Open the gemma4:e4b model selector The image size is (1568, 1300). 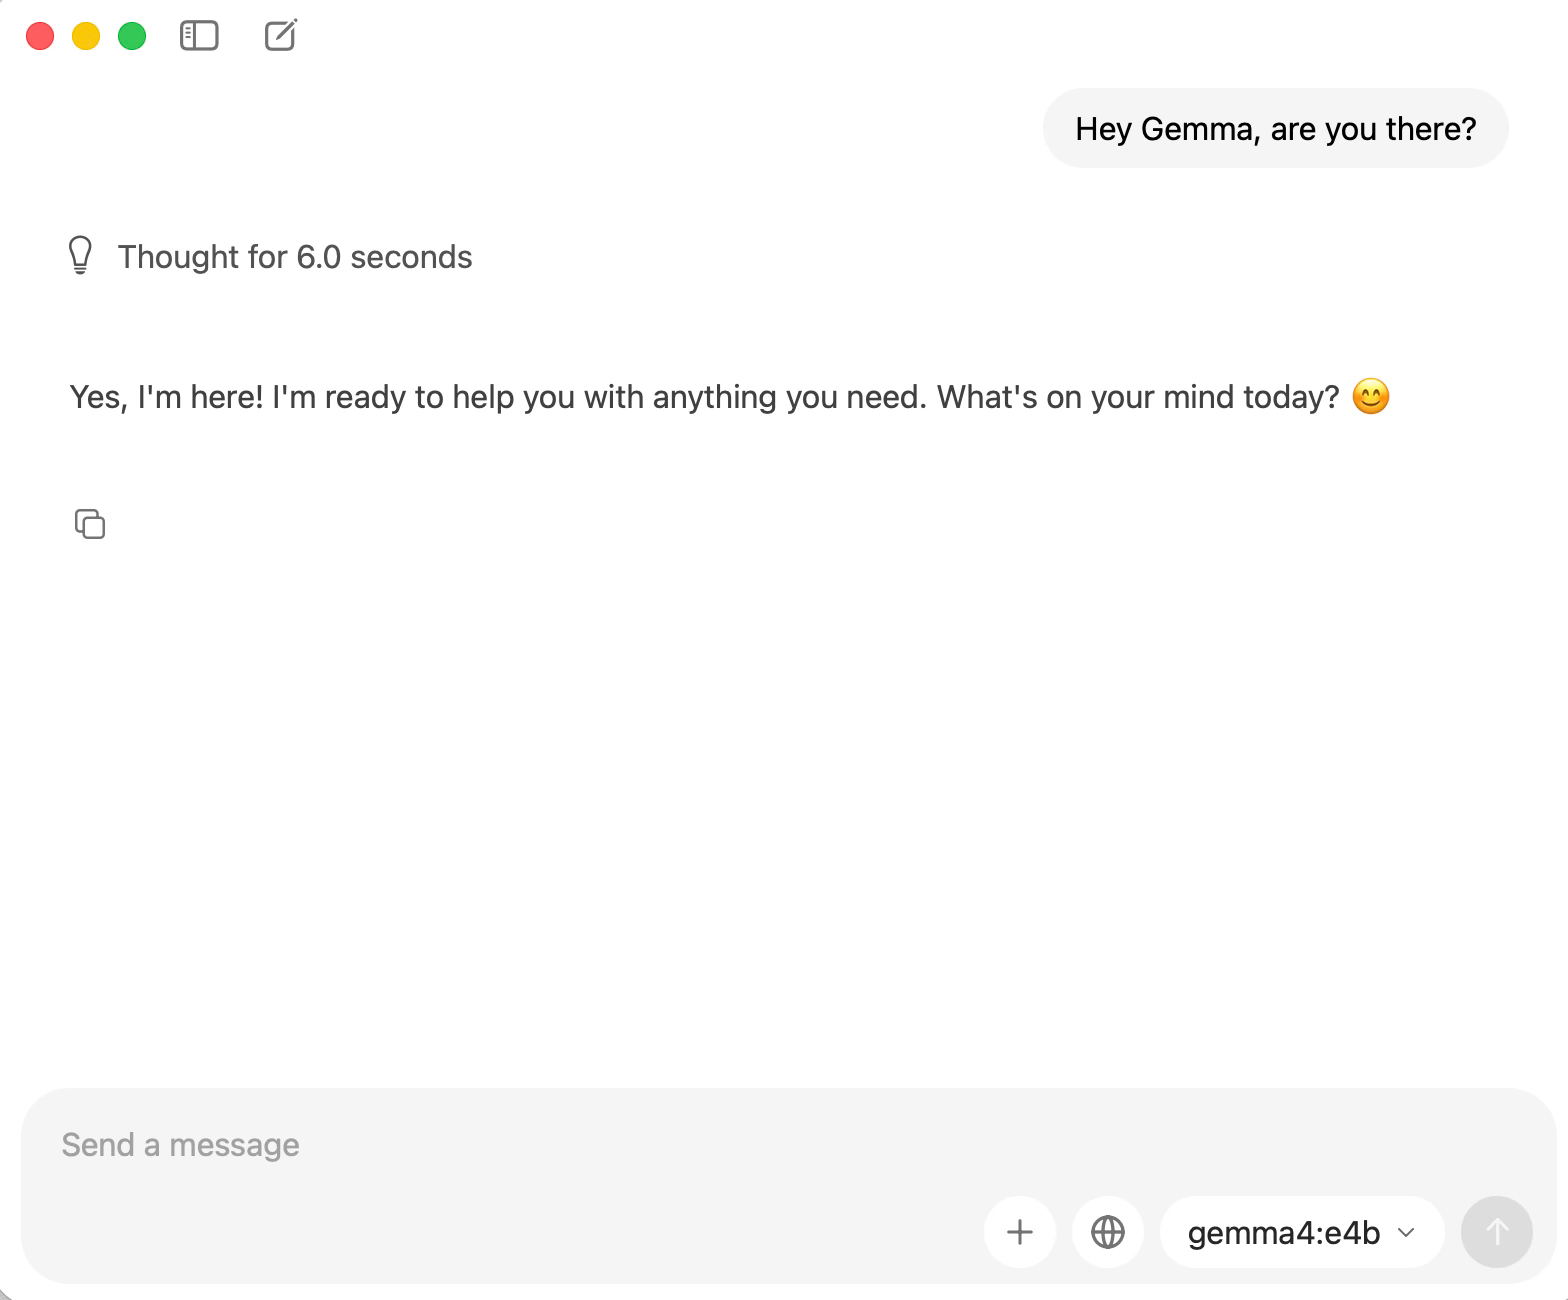pos(1301,1232)
